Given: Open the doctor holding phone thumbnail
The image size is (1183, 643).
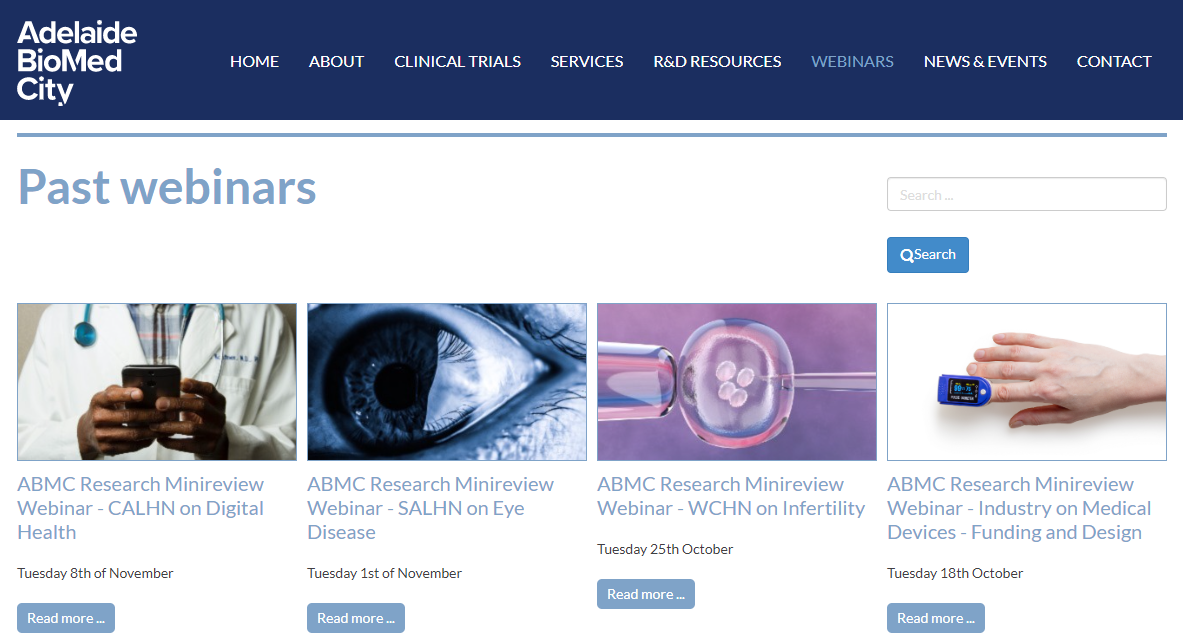Looking at the screenshot, I should pyautogui.click(x=157, y=381).
